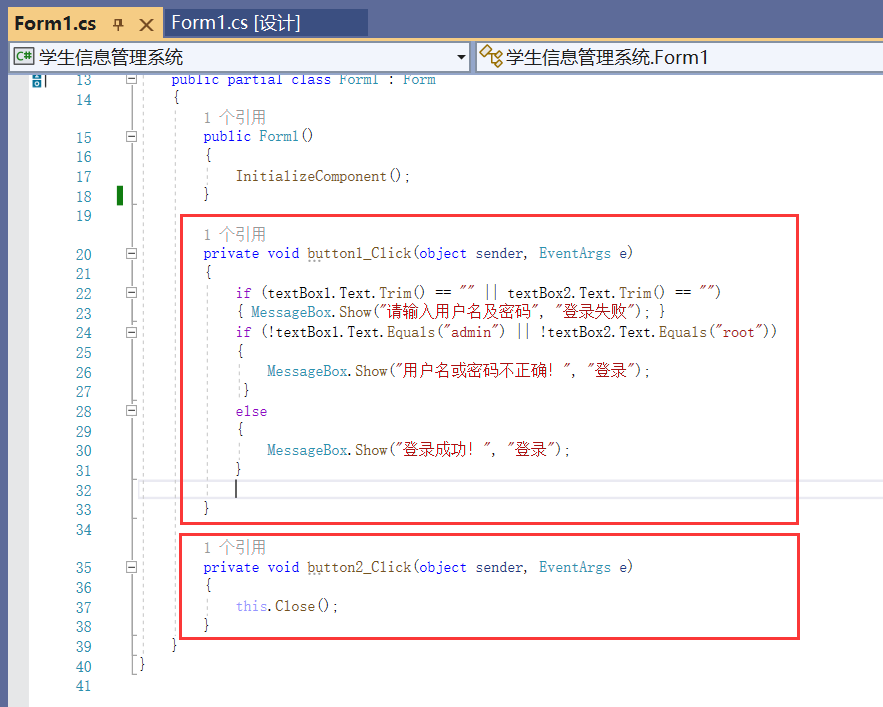Open the 学生信息管理系统.Form1 type dropdown

680,57
